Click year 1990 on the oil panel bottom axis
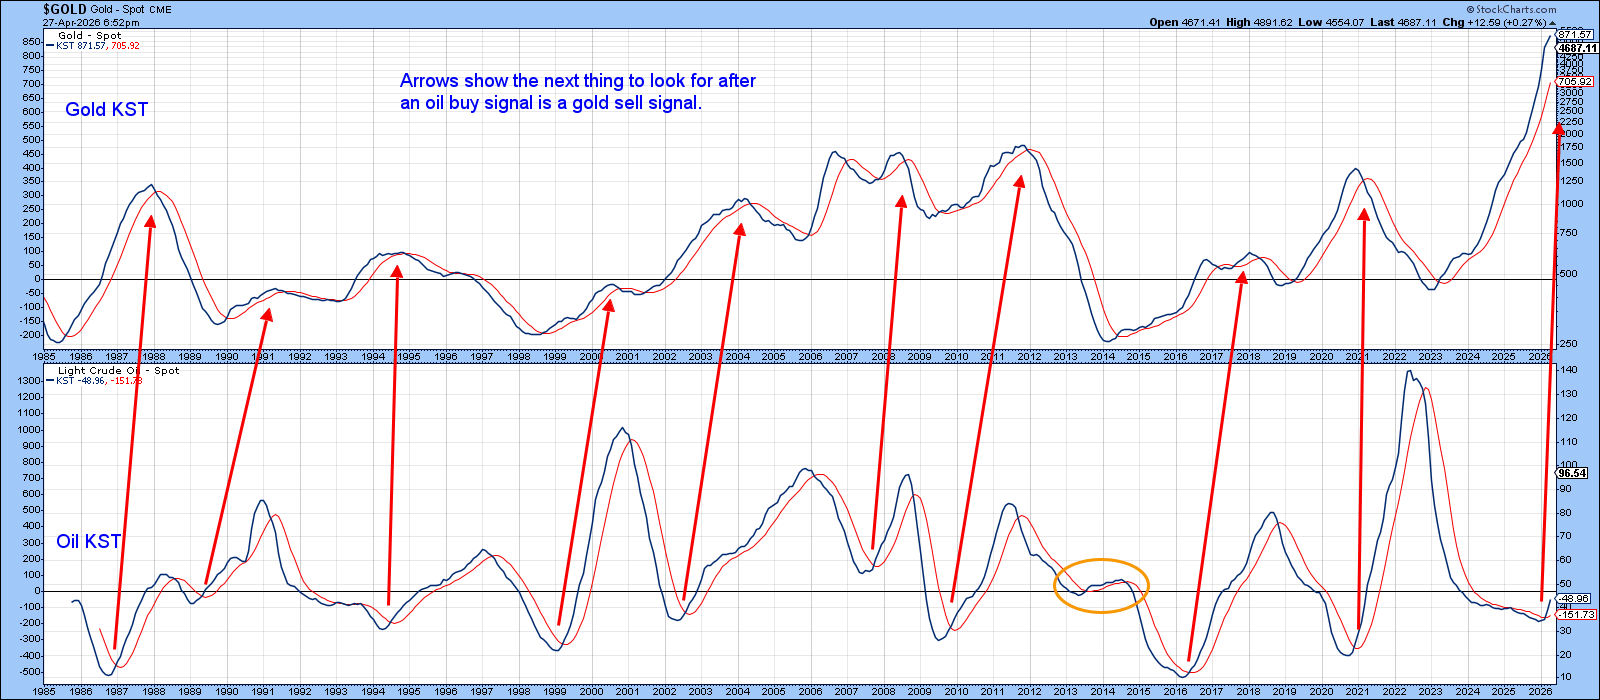Viewport: 1600px width, 700px height. [x=227, y=691]
